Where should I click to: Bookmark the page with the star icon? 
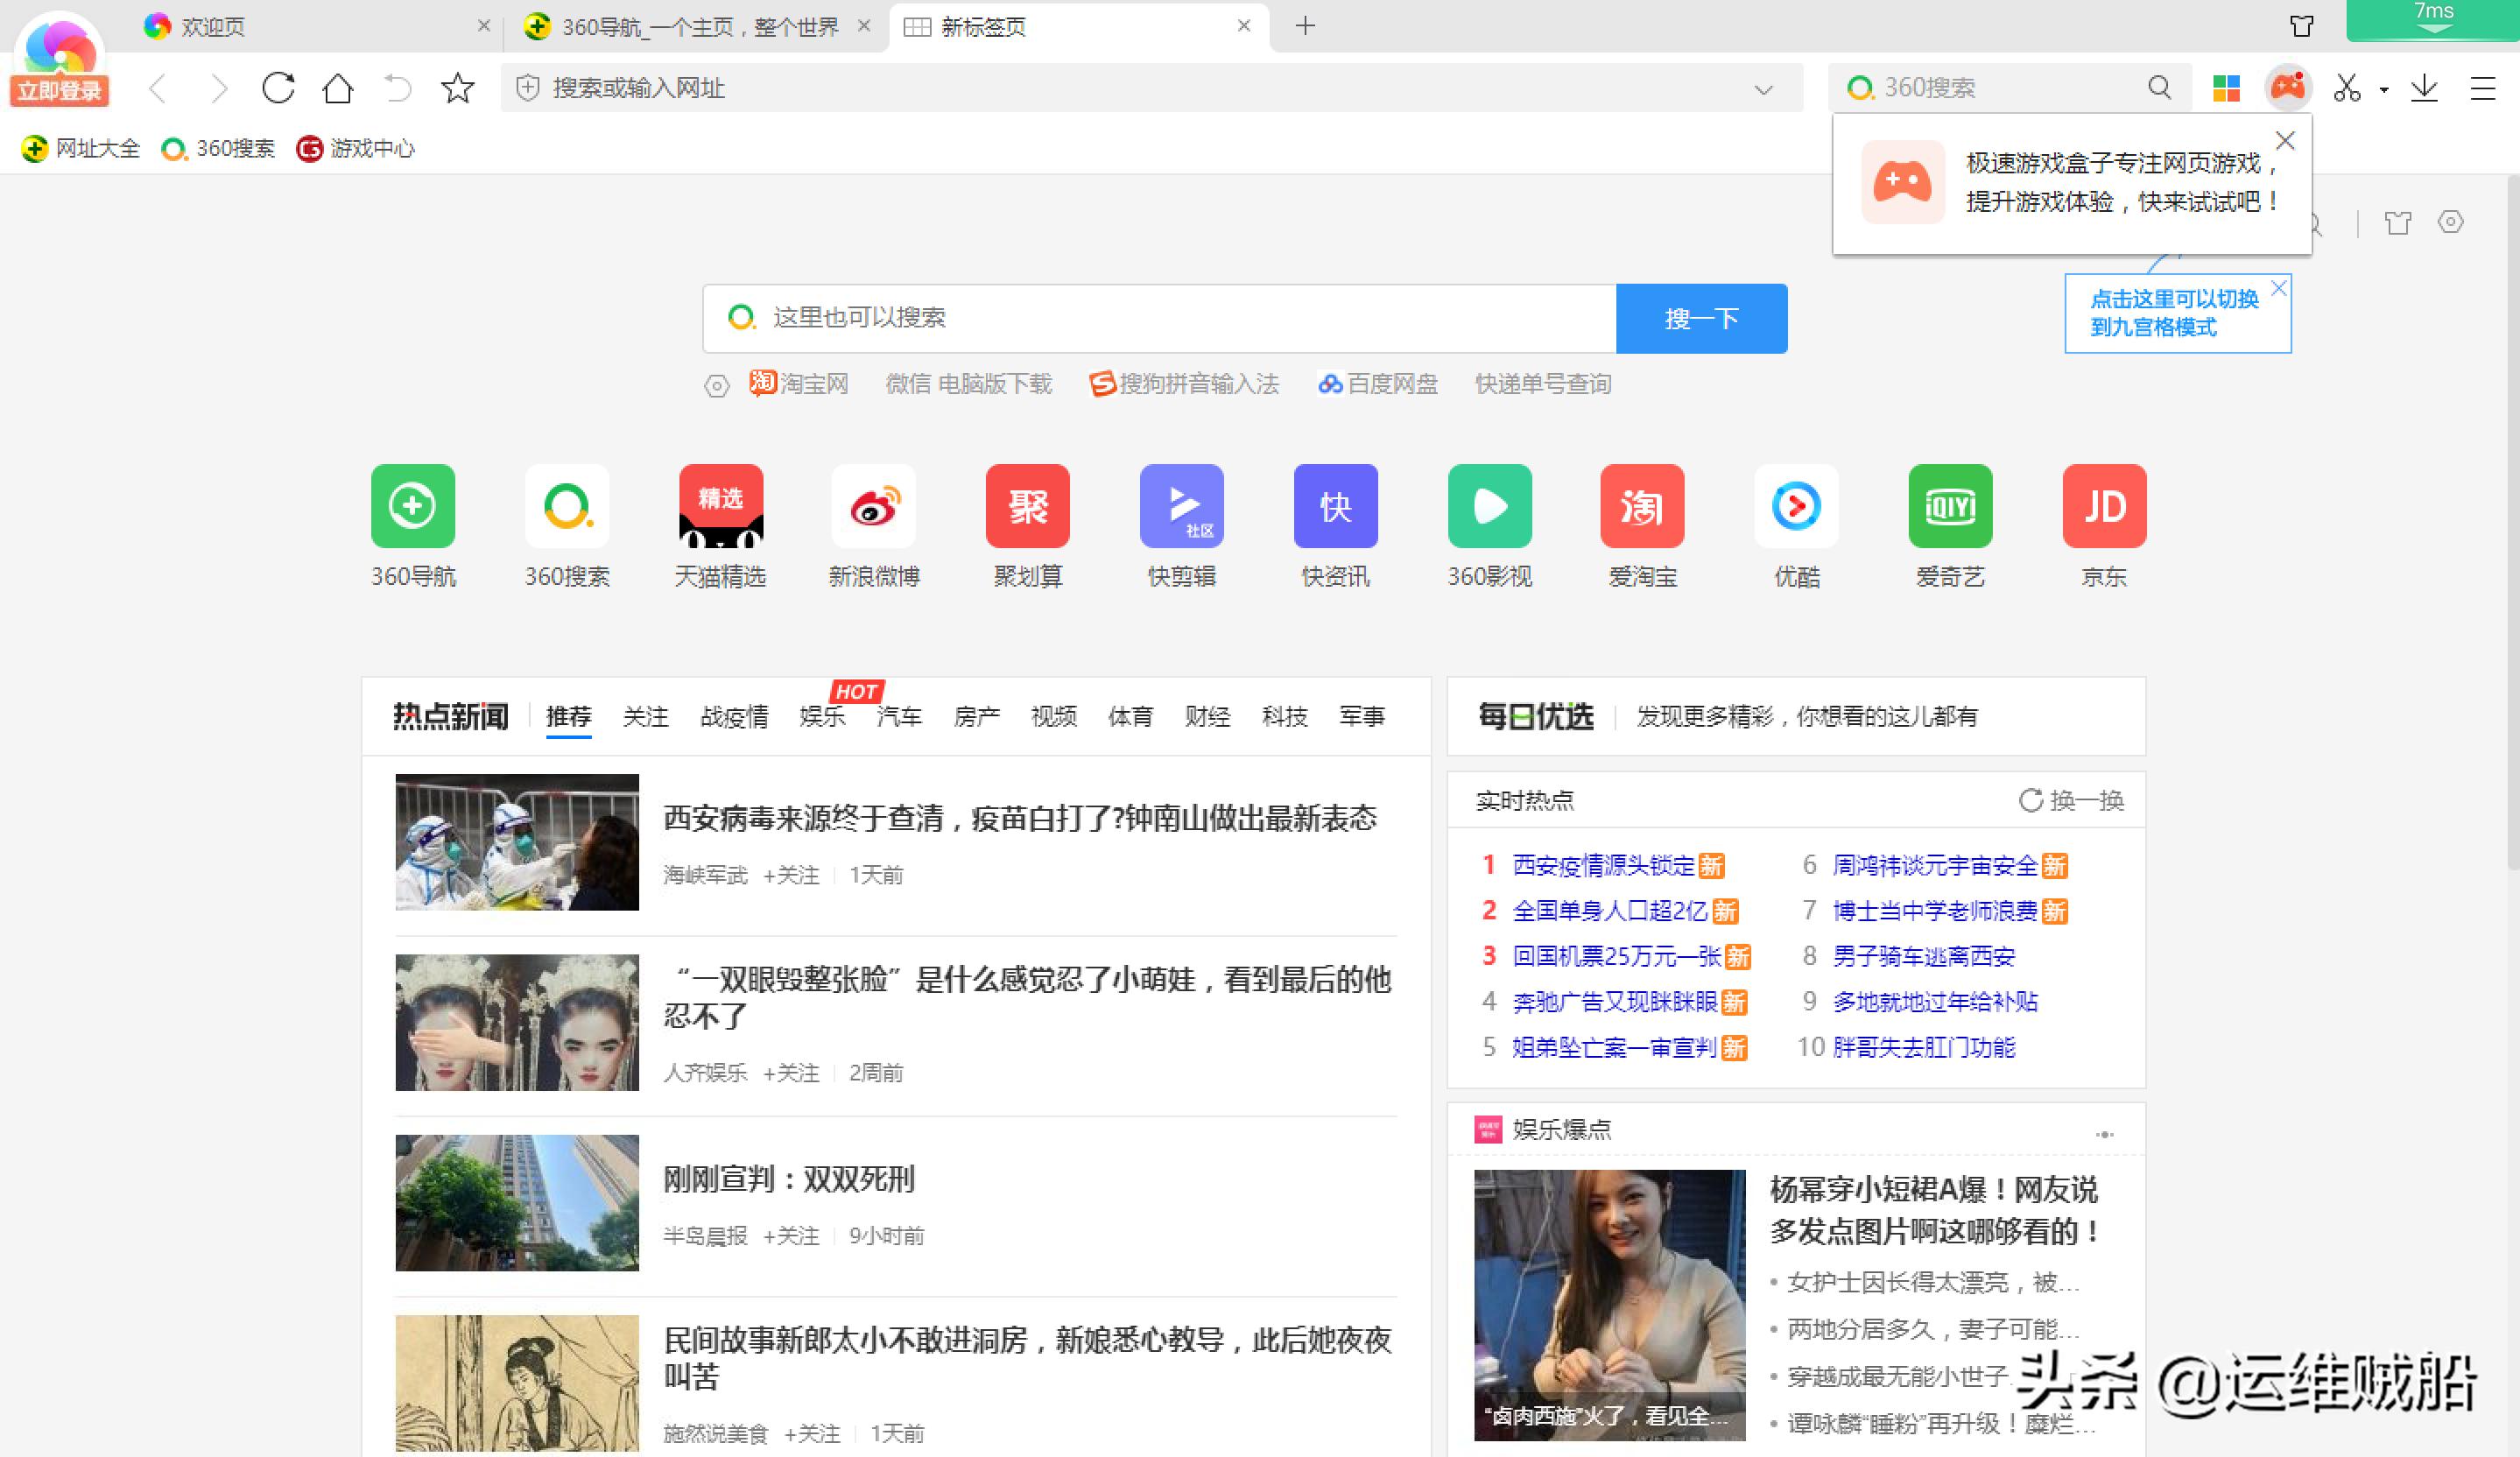(x=456, y=88)
